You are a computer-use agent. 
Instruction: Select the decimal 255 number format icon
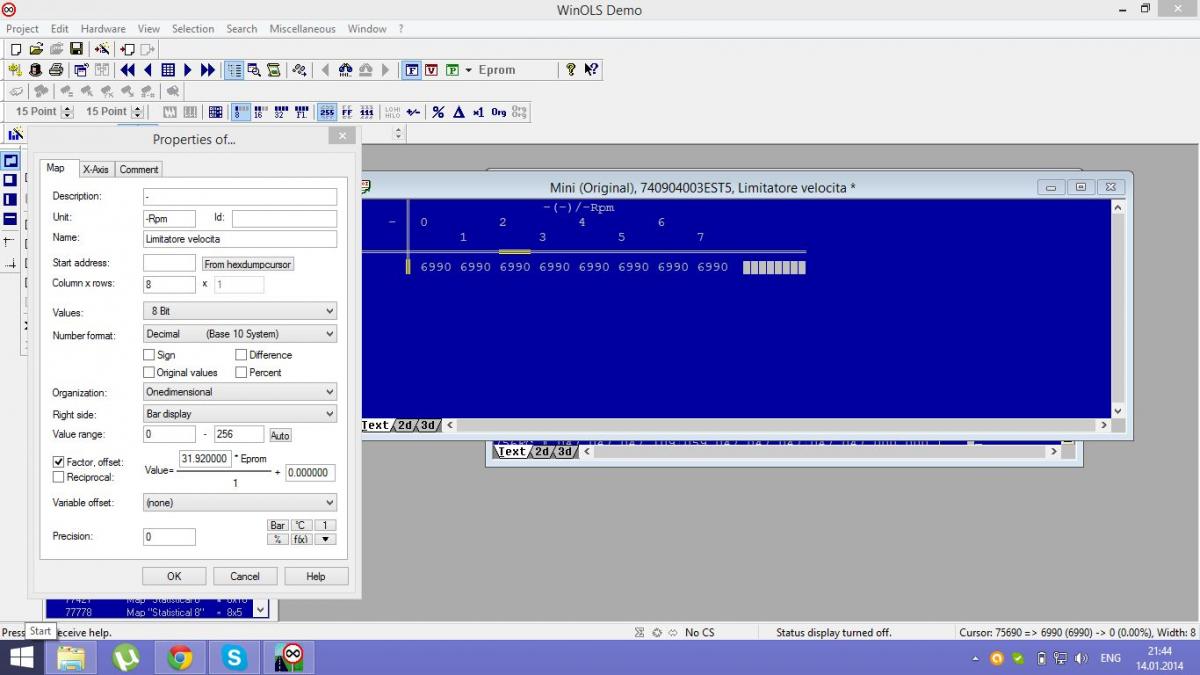tap(327, 112)
